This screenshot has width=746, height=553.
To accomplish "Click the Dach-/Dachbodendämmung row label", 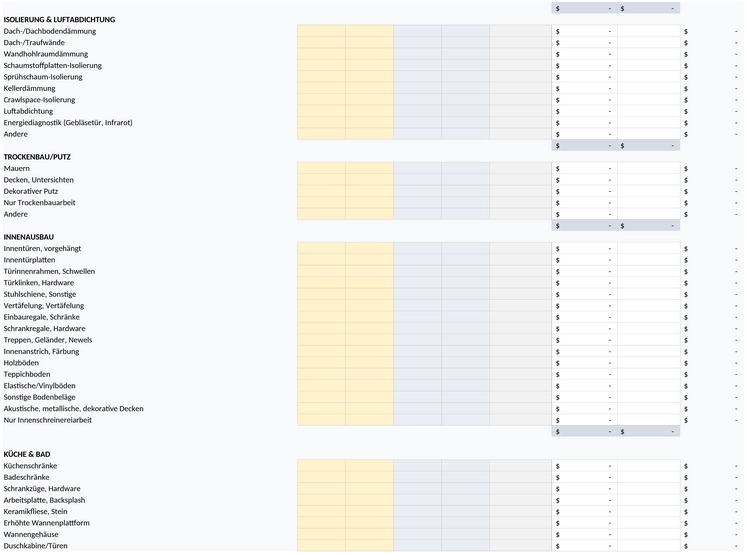I will [49, 31].
